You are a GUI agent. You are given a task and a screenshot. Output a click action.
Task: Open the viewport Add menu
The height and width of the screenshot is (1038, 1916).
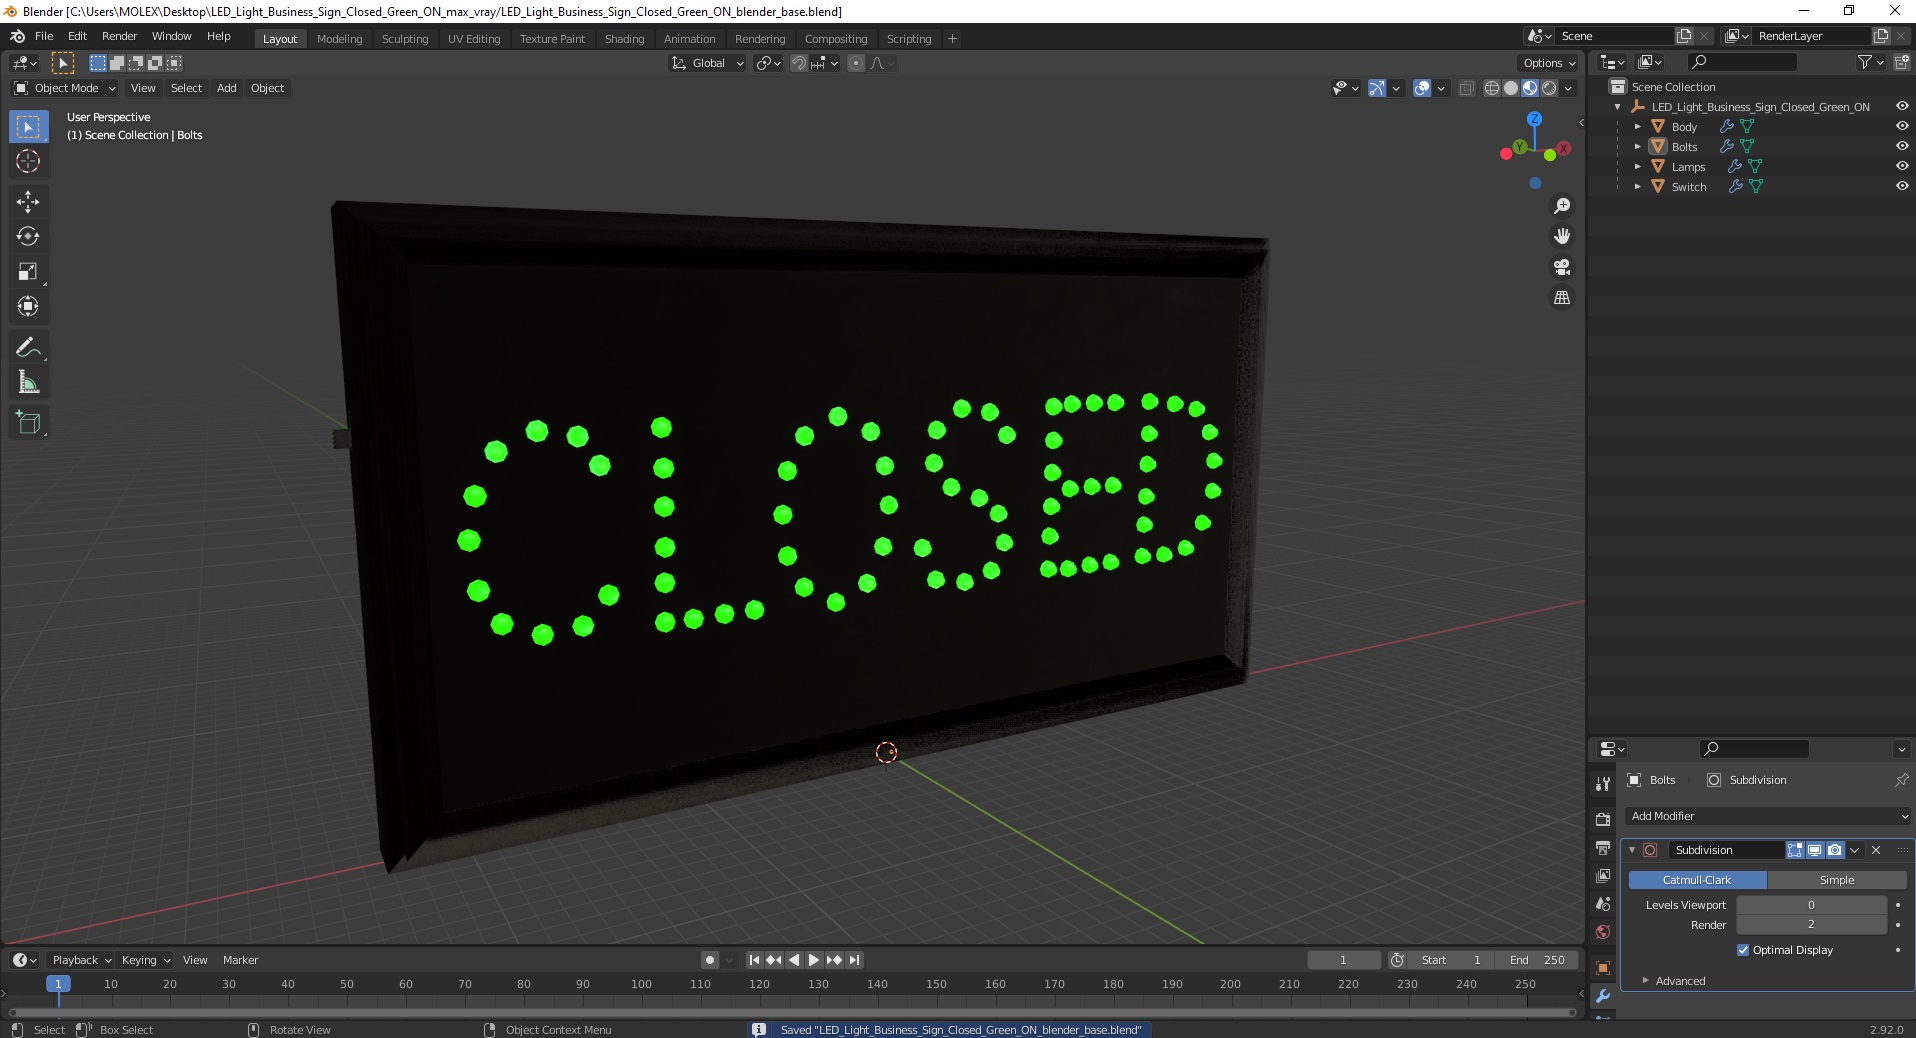pos(227,88)
